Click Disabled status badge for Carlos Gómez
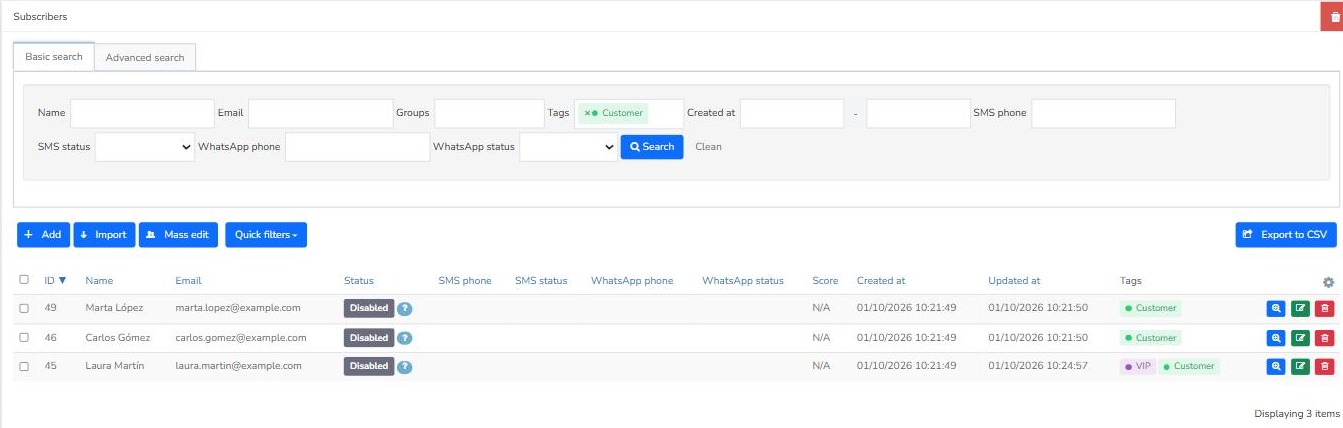The image size is (1343, 428). point(369,338)
